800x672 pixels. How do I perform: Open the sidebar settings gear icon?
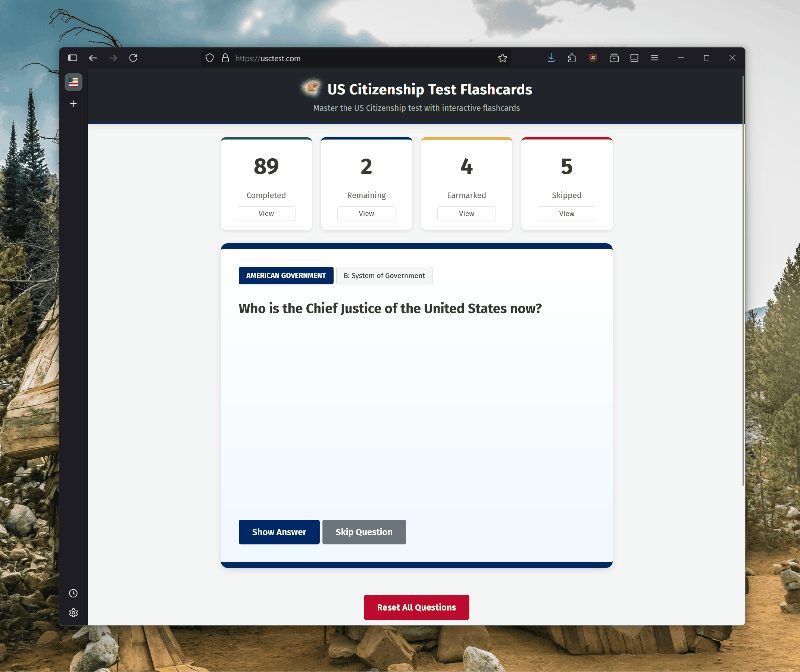pos(73,612)
